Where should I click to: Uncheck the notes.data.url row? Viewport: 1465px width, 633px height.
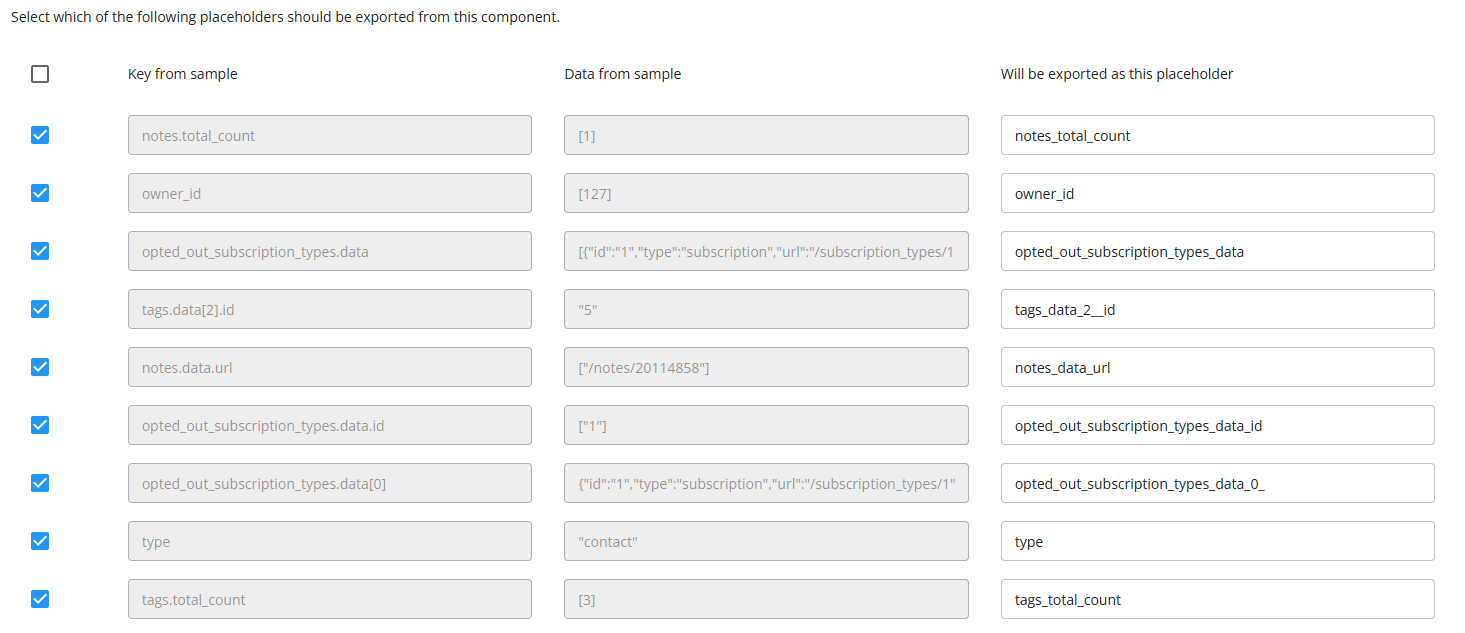(39, 366)
